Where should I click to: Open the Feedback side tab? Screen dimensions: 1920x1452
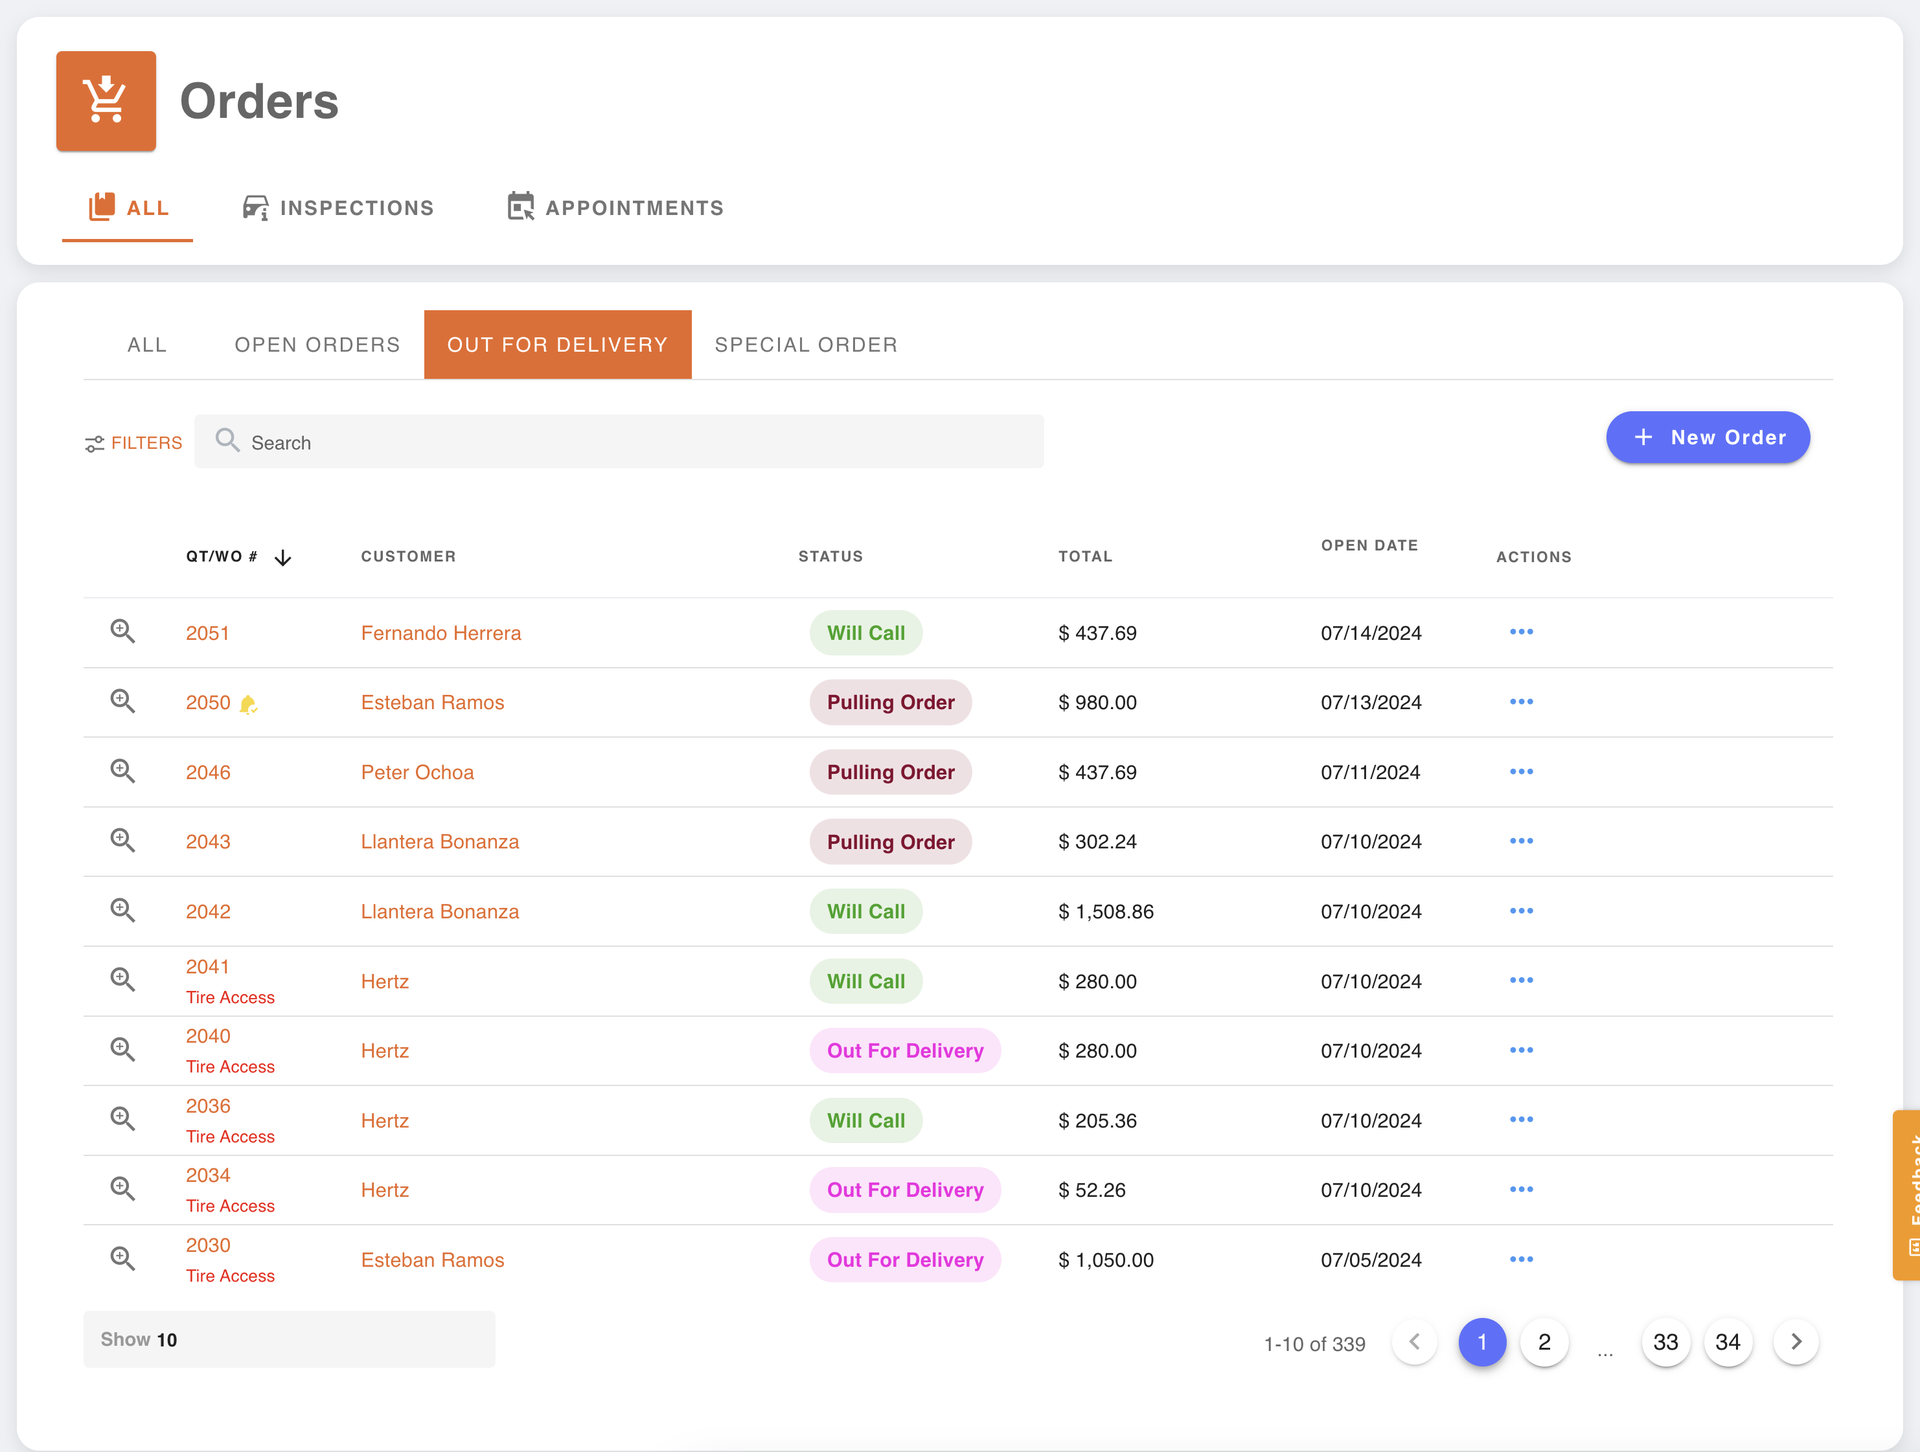1907,1195
